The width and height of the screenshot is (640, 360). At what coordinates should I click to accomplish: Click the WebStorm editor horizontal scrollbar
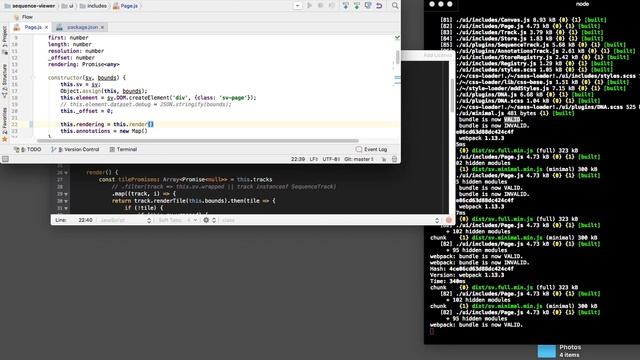pyautogui.click(x=198, y=141)
